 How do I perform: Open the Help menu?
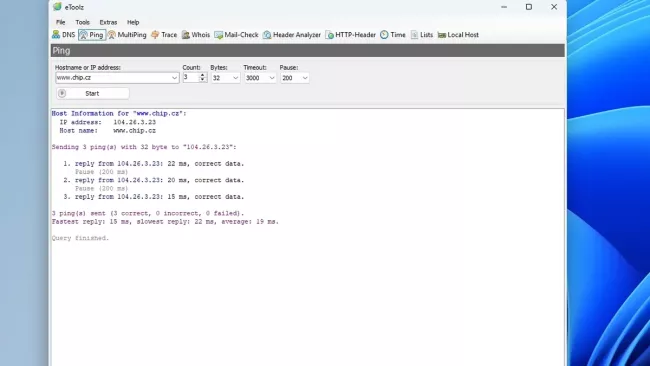click(x=133, y=22)
